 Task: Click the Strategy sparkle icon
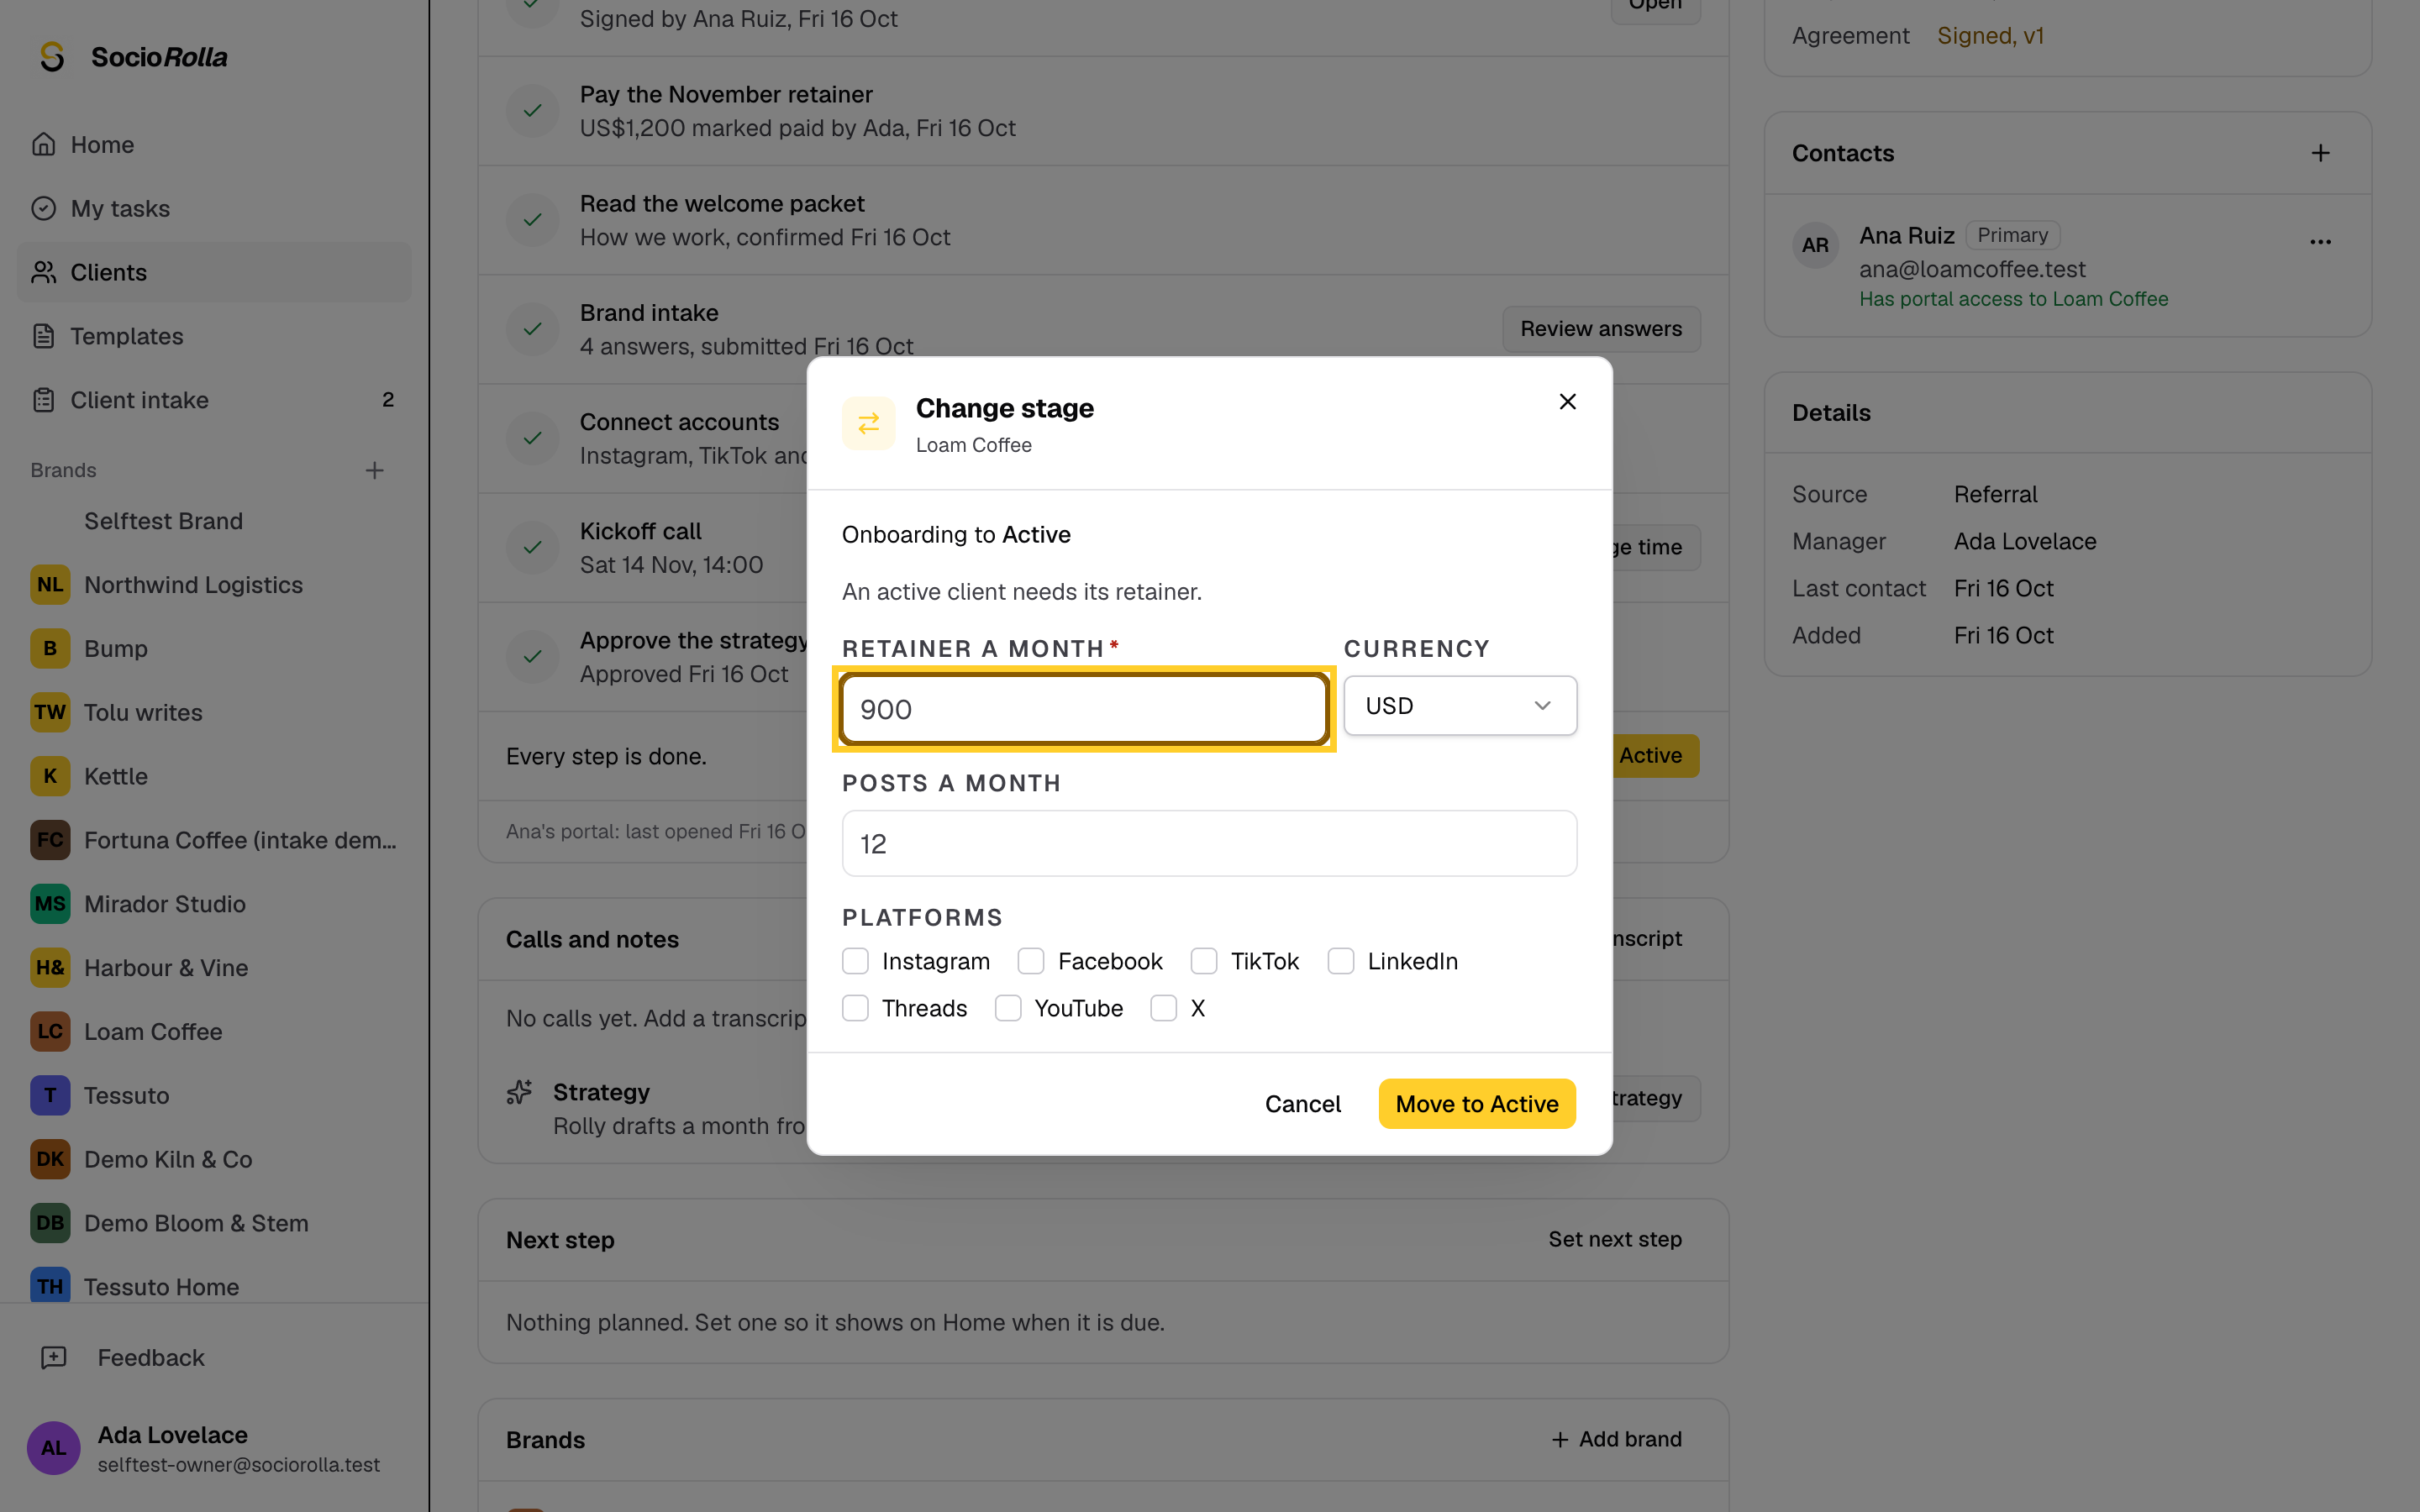click(519, 1092)
